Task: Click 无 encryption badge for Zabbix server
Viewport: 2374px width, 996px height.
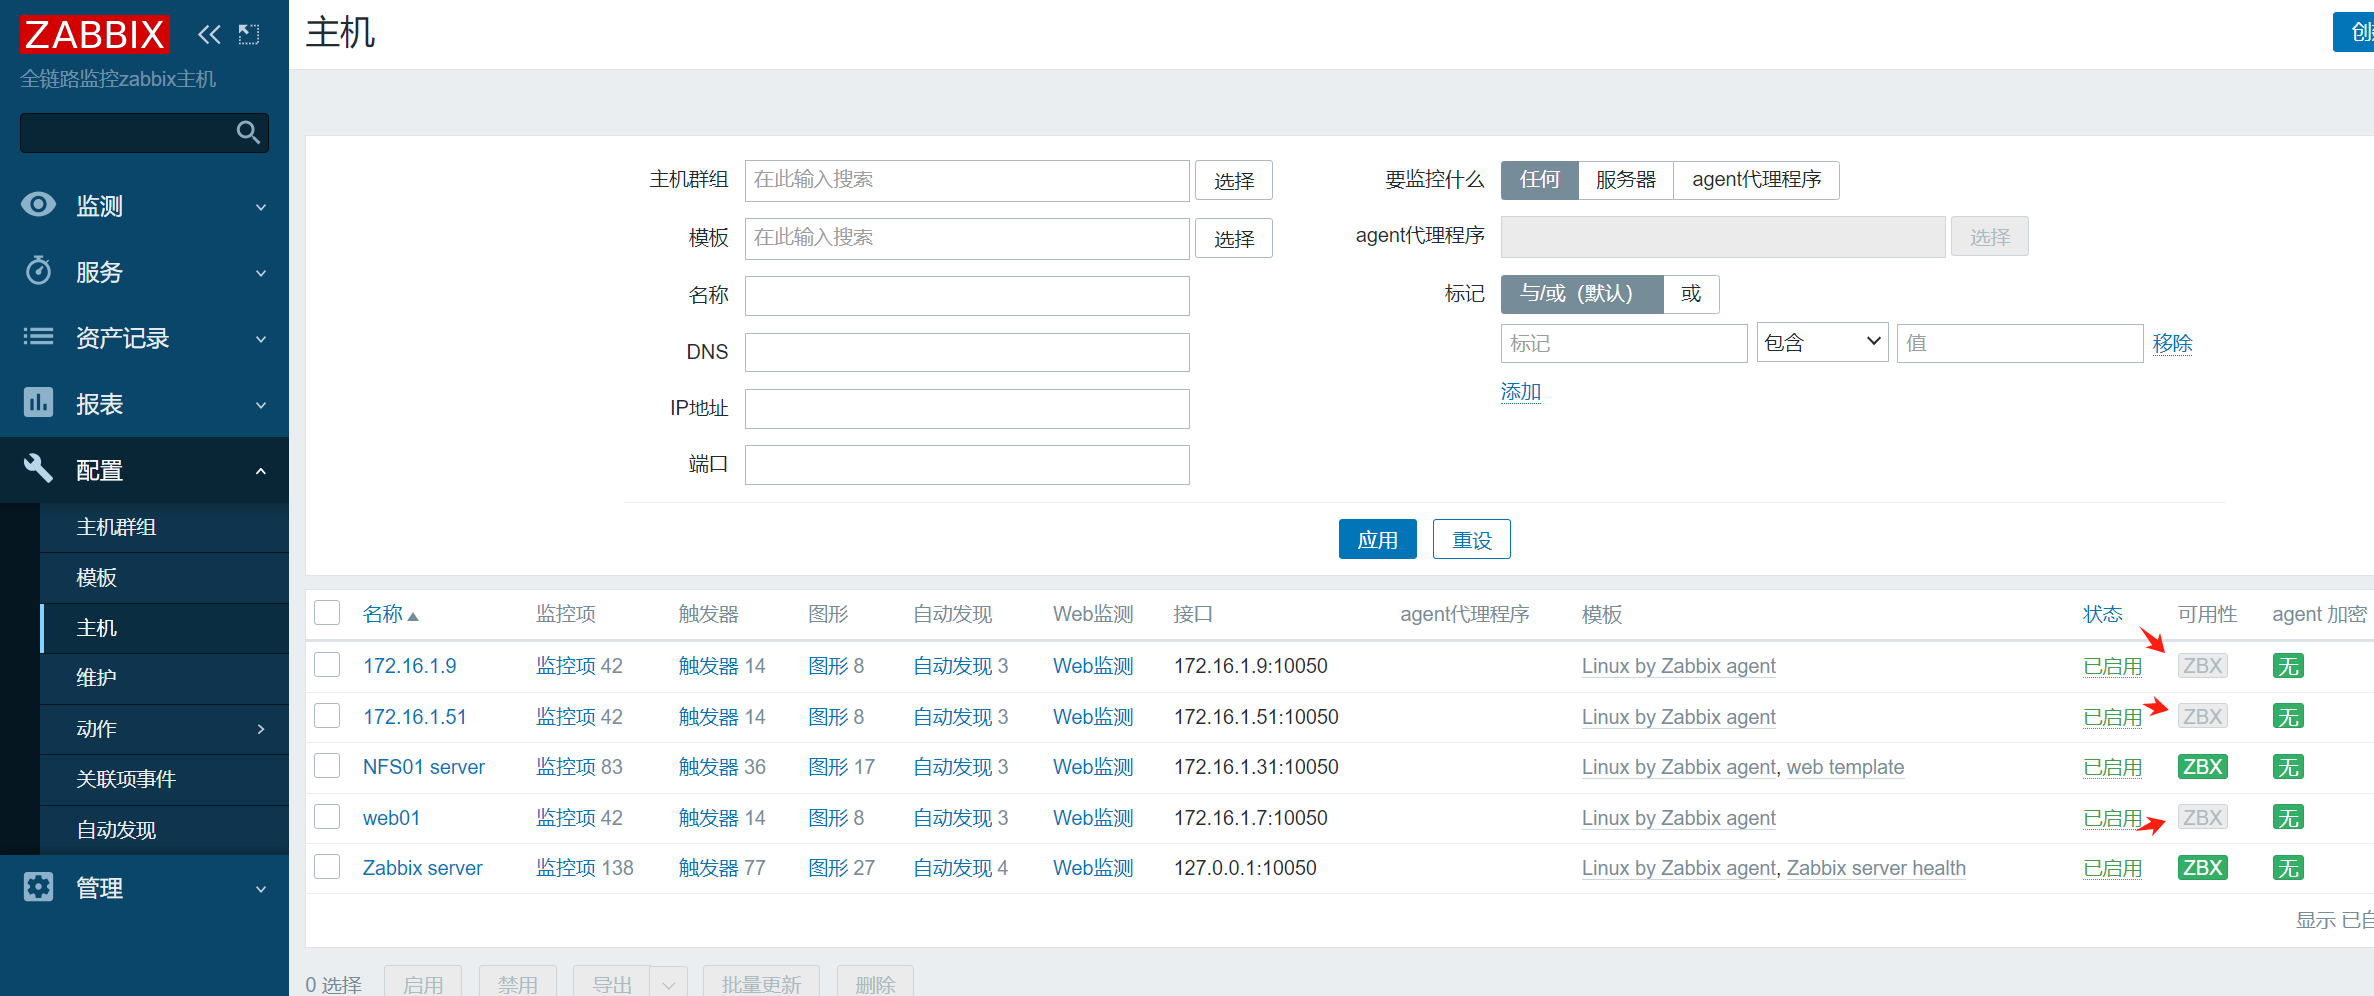Action: tap(2288, 868)
